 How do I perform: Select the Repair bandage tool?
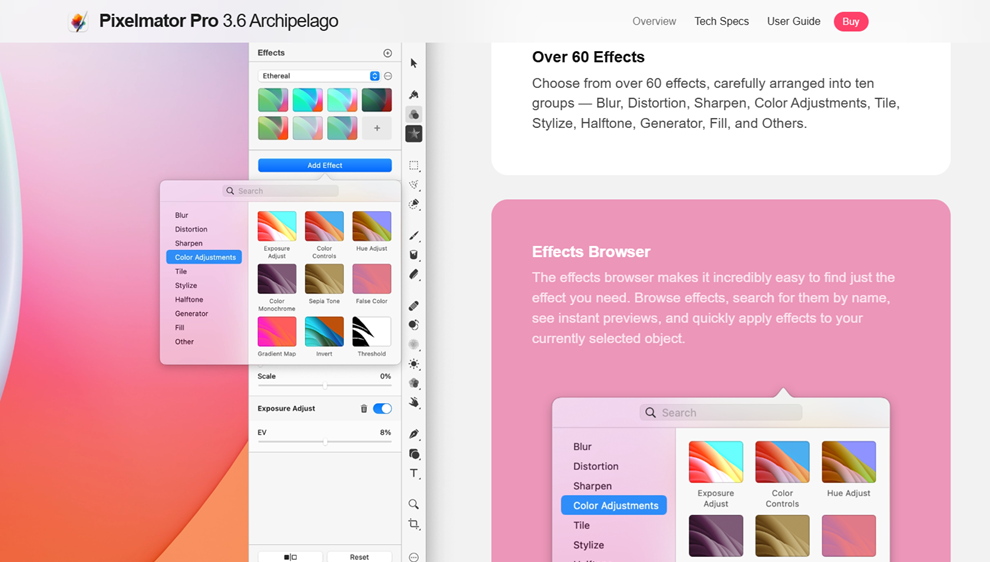pyautogui.click(x=414, y=306)
